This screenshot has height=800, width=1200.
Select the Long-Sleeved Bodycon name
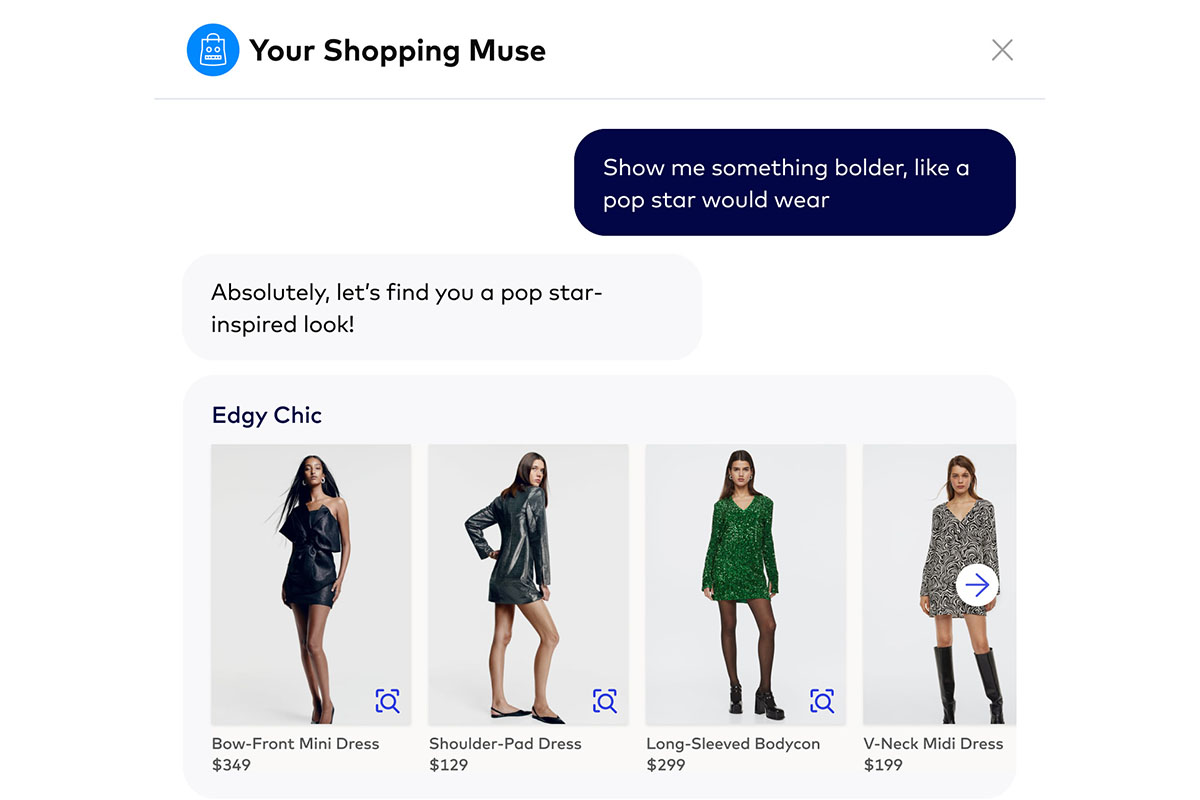[x=733, y=743]
